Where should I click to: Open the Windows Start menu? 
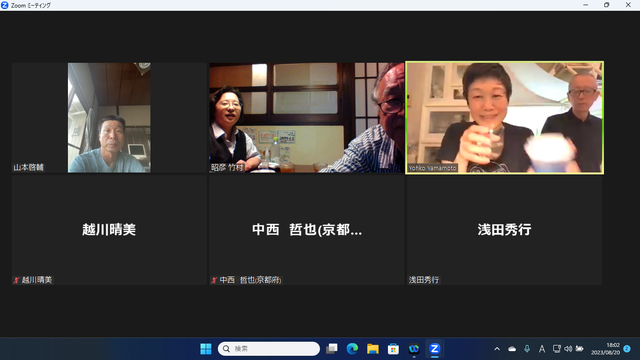pyautogui.click(x=206, y=349)
